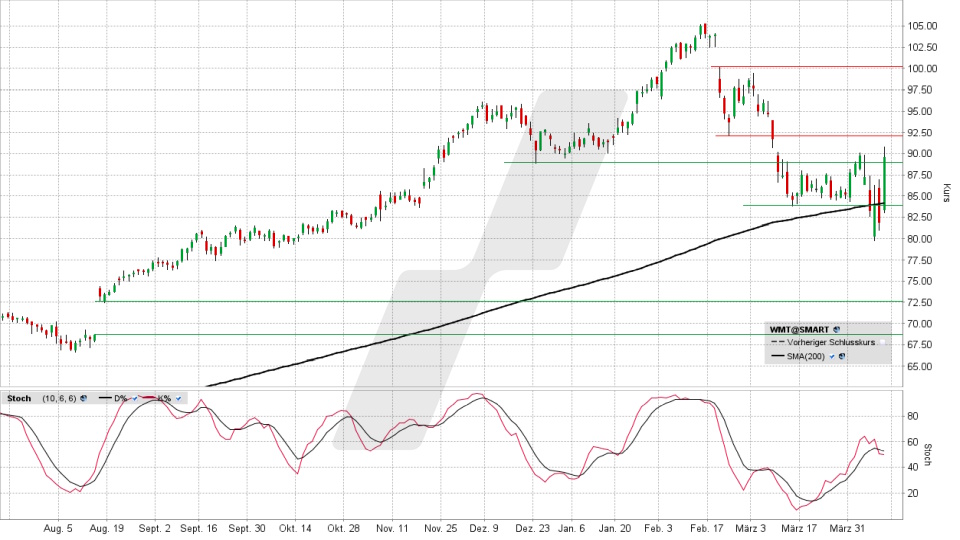The width and height of the screenshot is (960, 540).
Task: Click the Dez. 23 date label
Action: click(x=532, y=528)
